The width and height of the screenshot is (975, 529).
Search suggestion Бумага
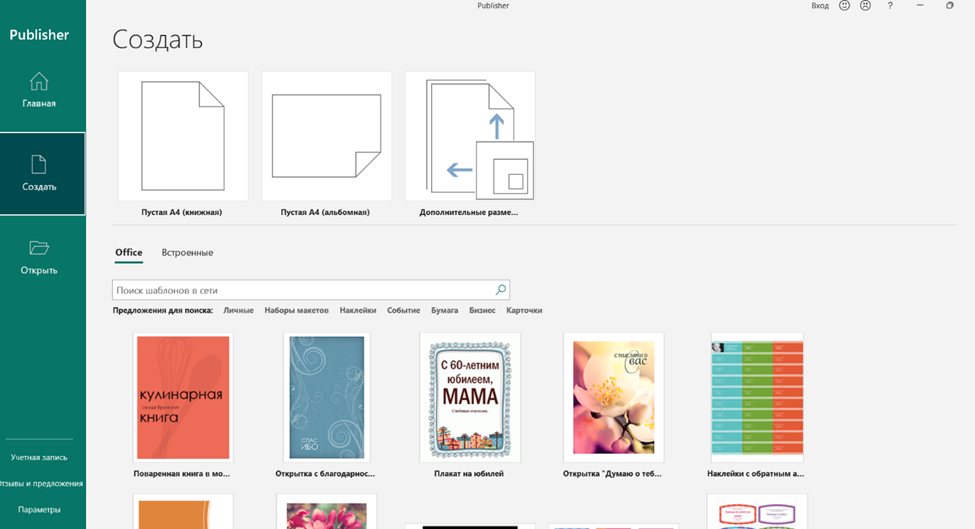point(445,310)
